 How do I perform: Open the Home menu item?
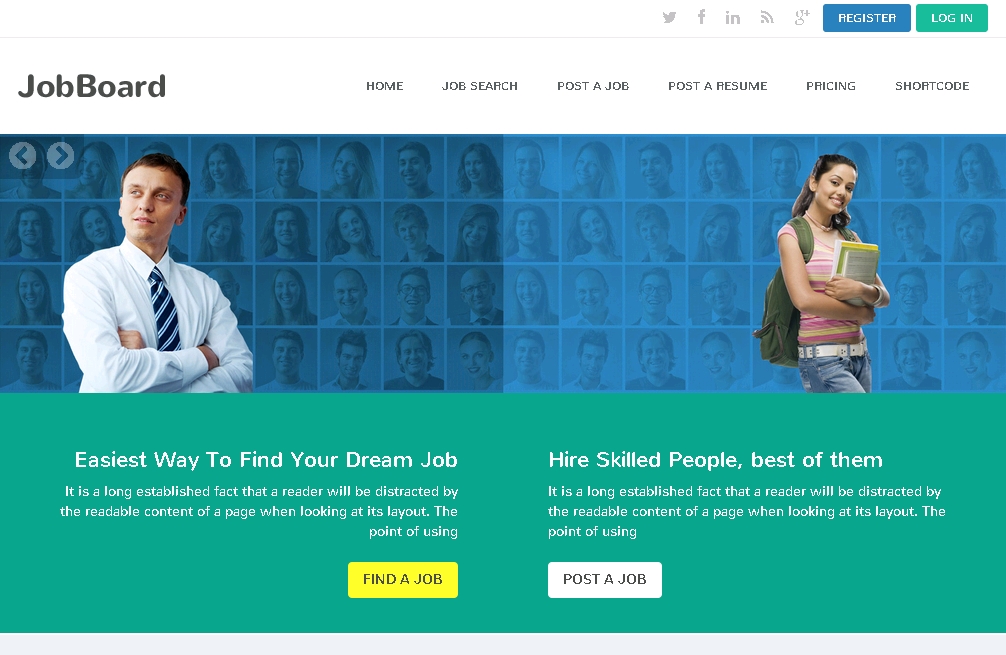pos(384,86)
